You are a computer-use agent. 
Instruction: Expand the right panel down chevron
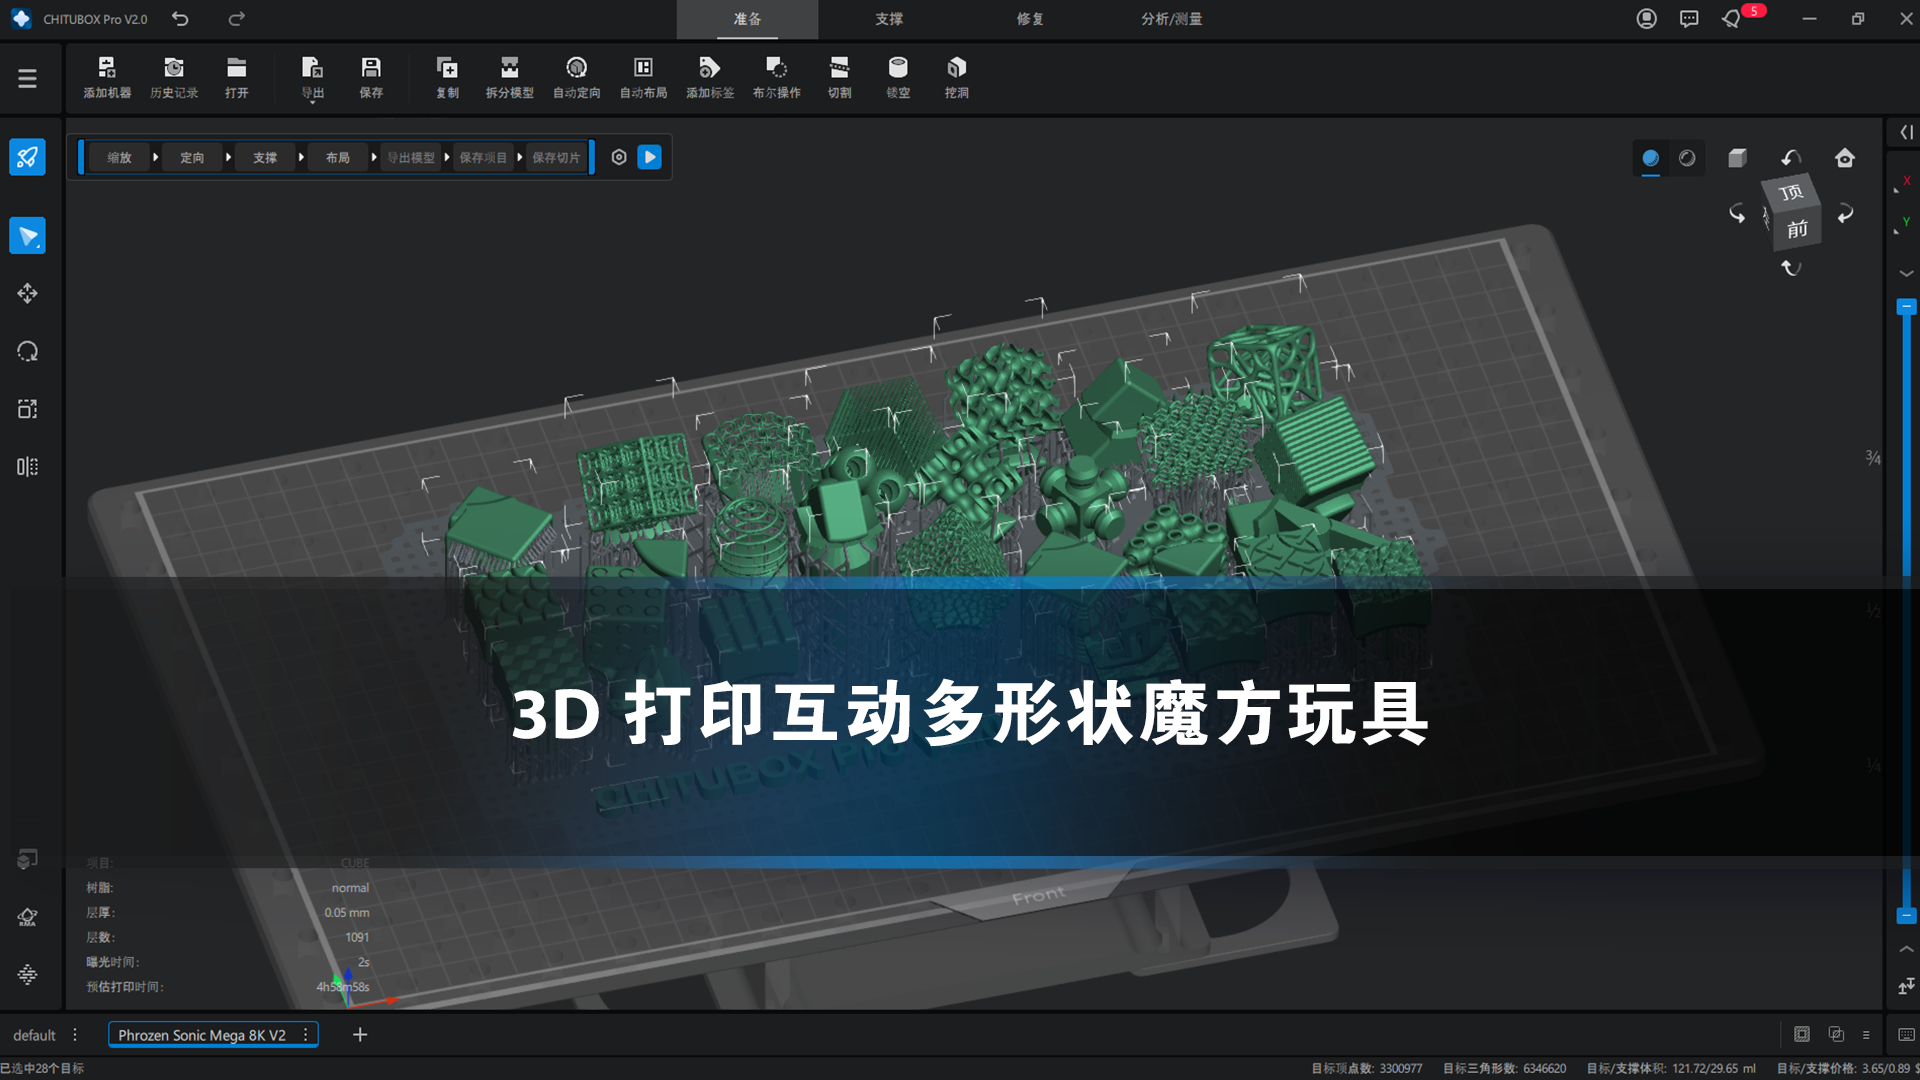(1906, 273)
